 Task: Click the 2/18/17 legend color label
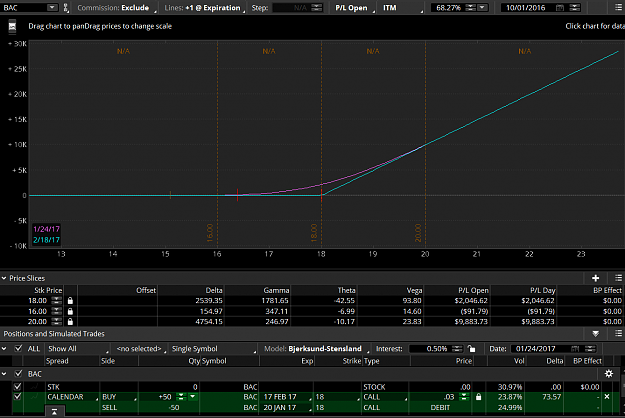point(46,240)
